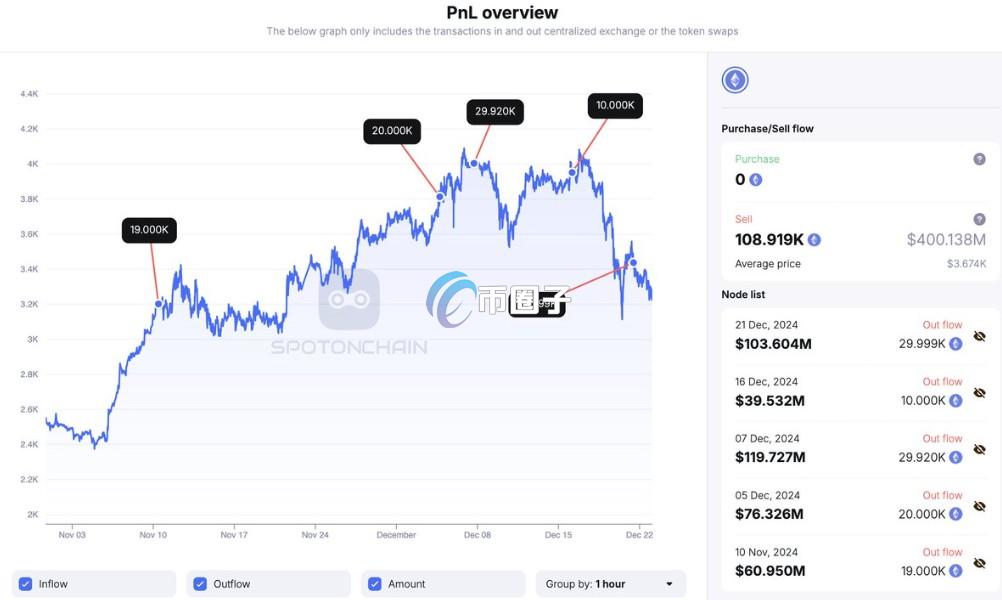Viewport: 1002px width, 600px height.
Task: Hide the 10 Nov, 2024 node
Action: tap(979, 564)
